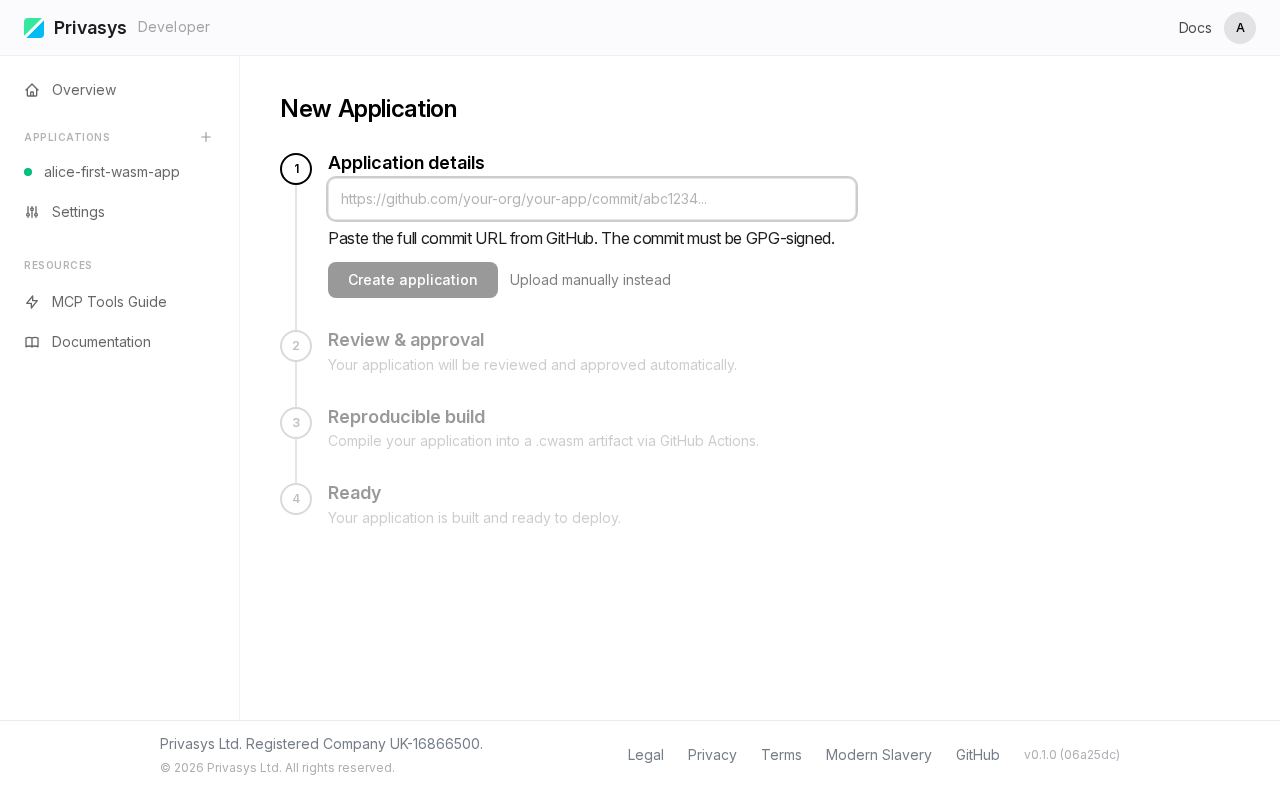Select the Overview home icon
This screenshot has height=789, width=1280.
tap(31, 90)
